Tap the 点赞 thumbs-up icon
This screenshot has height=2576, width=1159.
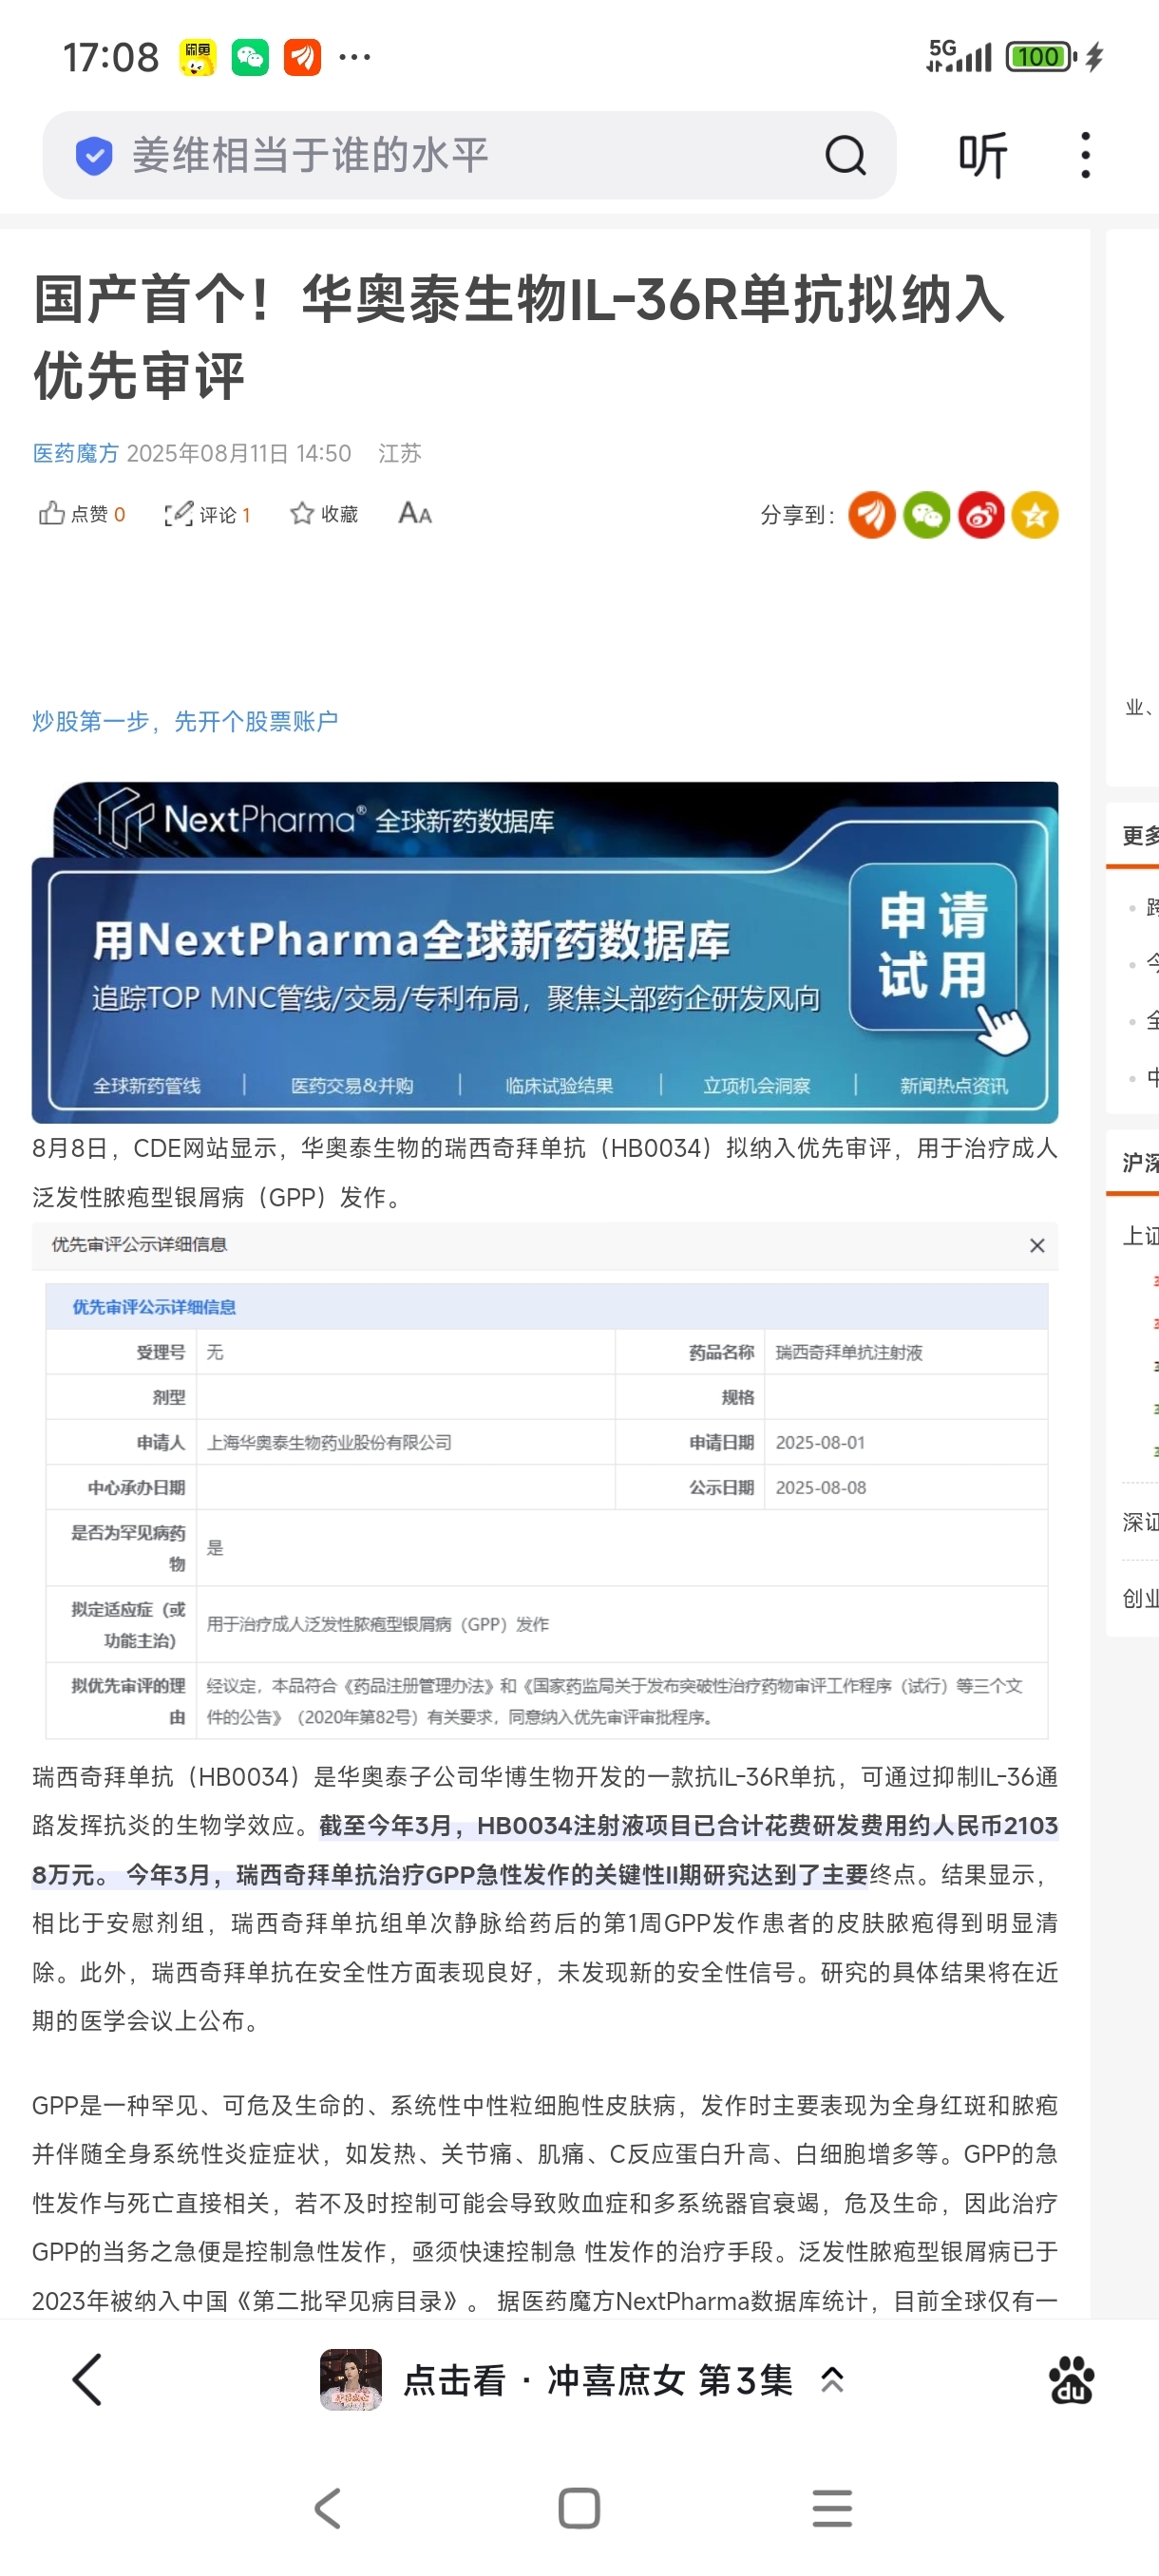coord(51,514)
